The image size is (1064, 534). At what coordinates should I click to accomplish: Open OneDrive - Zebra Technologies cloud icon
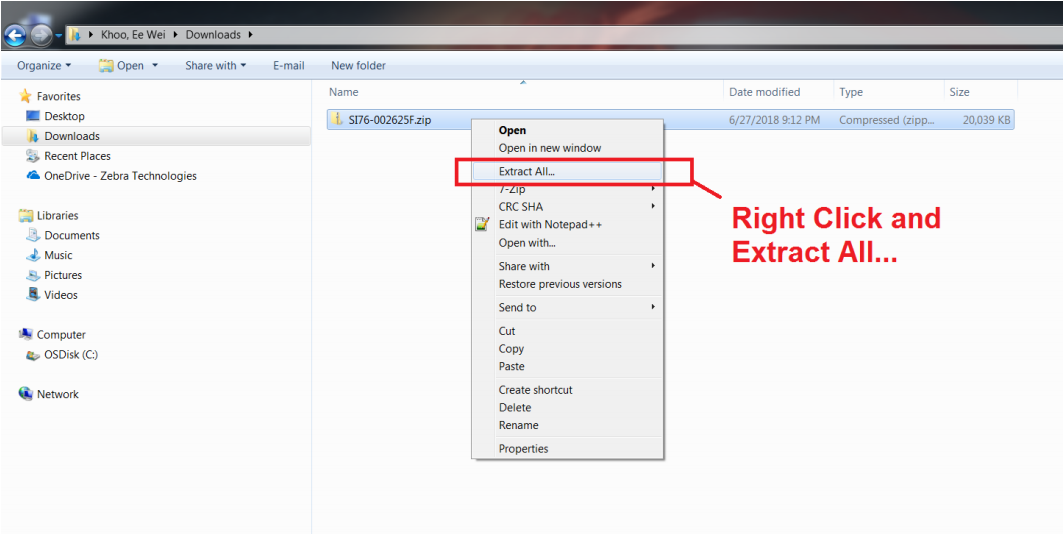click(x=33, y=176)
